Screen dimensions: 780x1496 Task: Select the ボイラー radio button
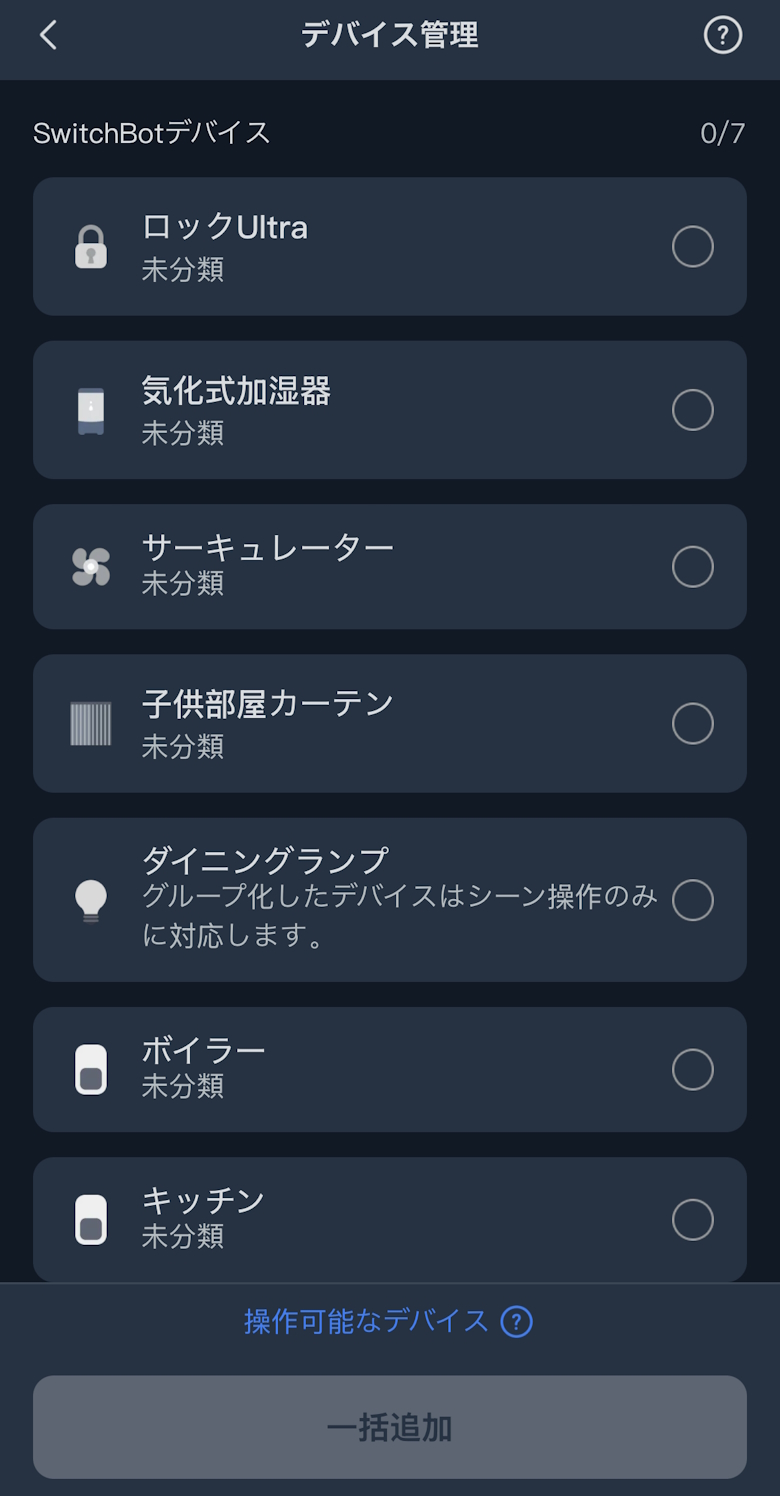[693, 1070]
